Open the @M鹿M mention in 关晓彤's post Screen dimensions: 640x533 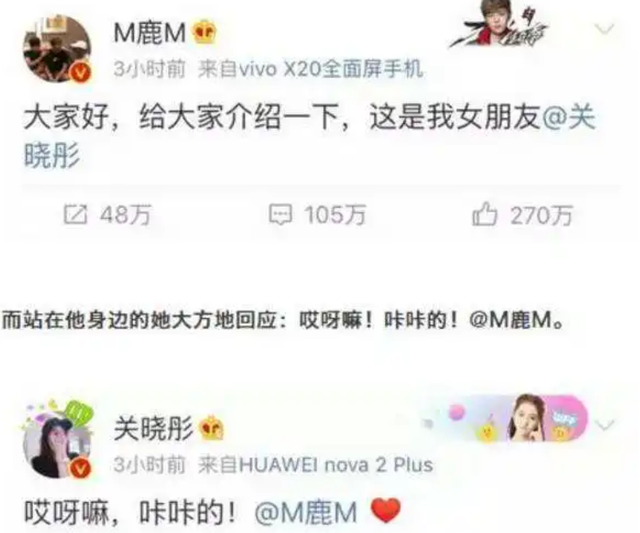pyautogui.click(x=306, y=512)
